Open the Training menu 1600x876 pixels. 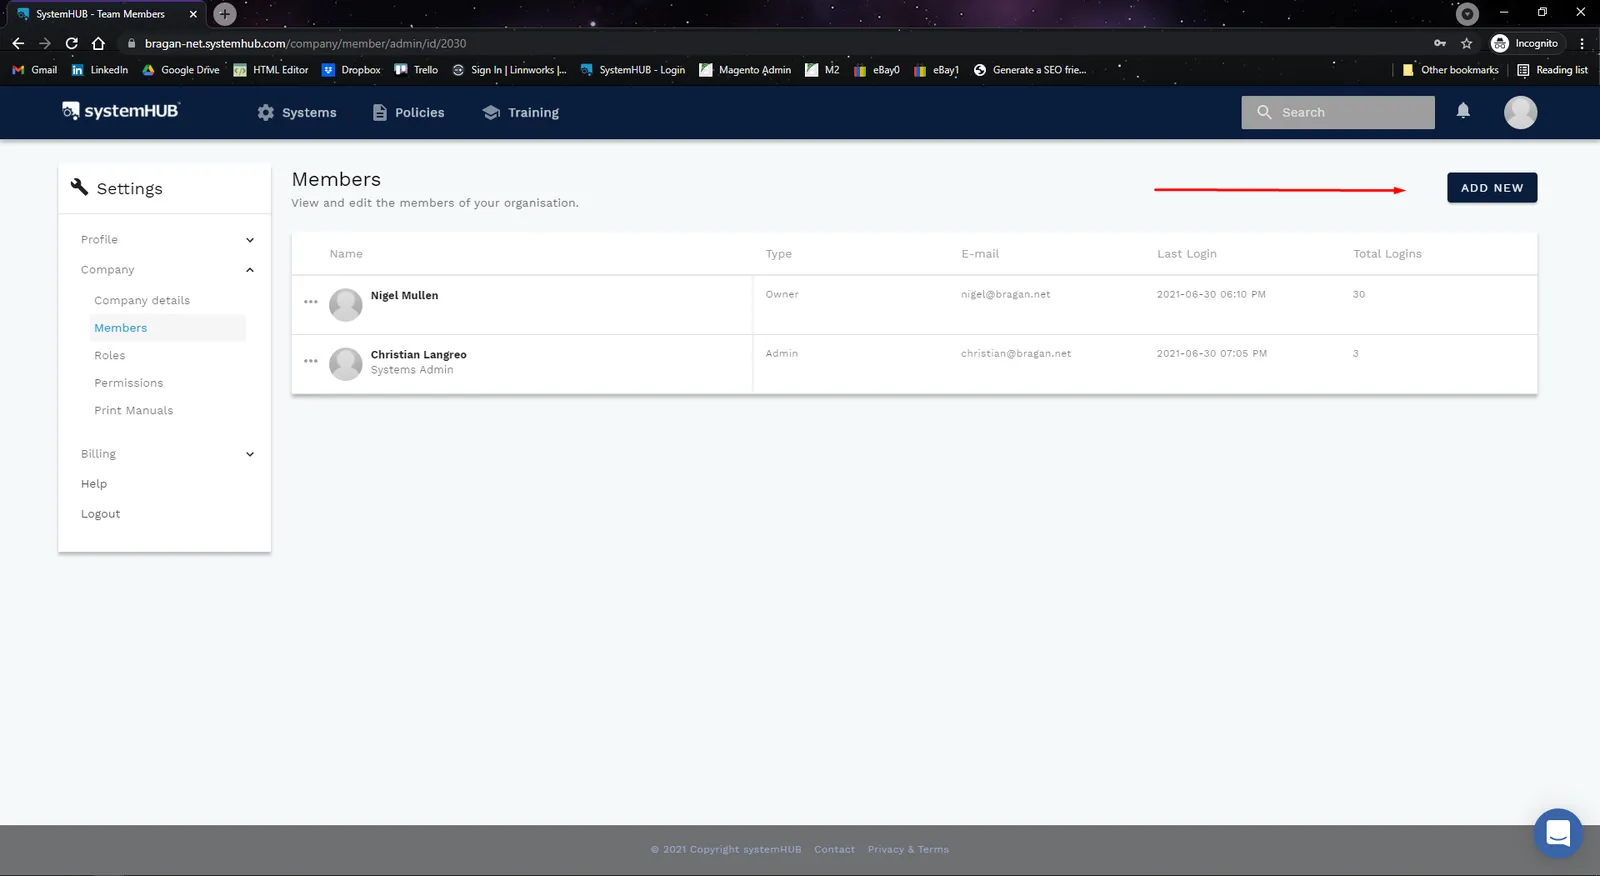[520, 113]
